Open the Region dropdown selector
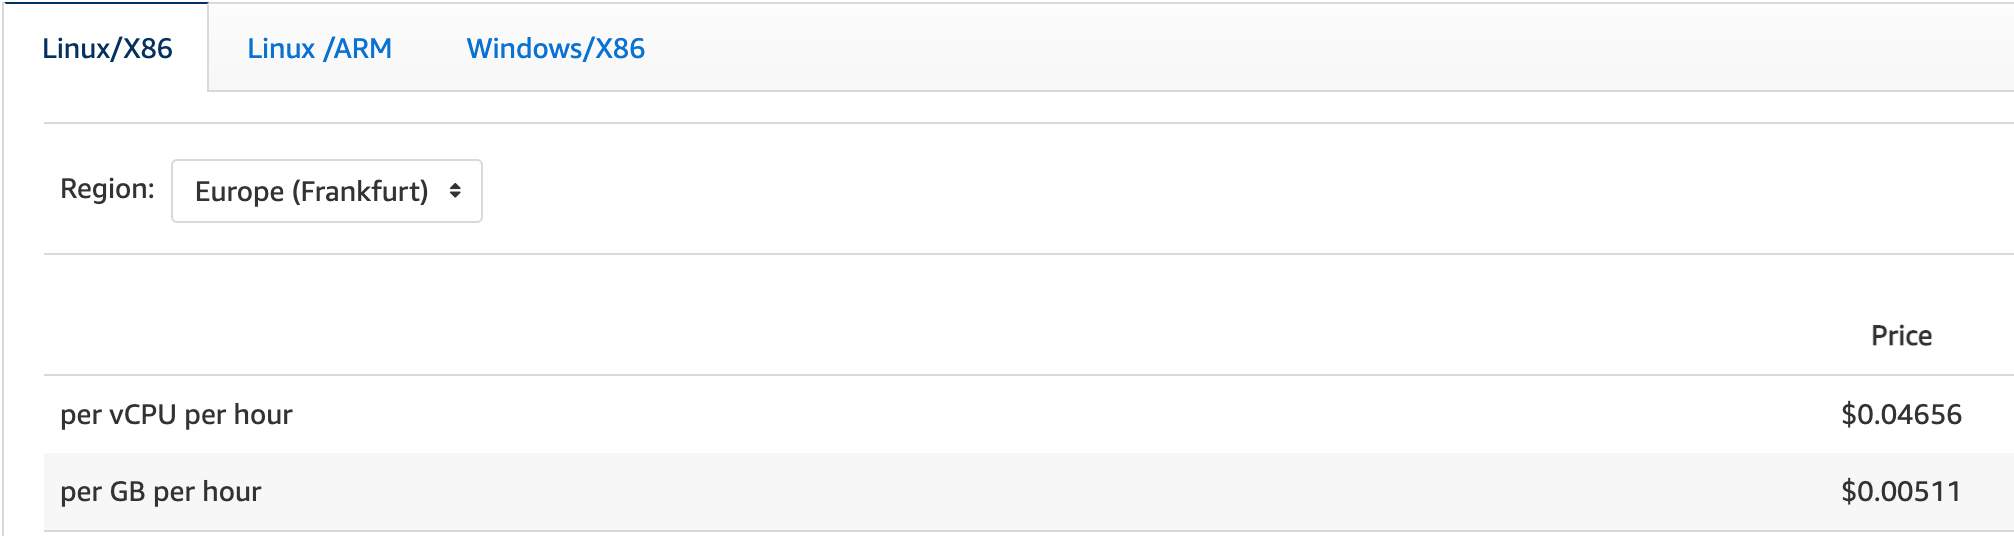The height and width of the screenshot is (536, 2014). click(326, 191)
